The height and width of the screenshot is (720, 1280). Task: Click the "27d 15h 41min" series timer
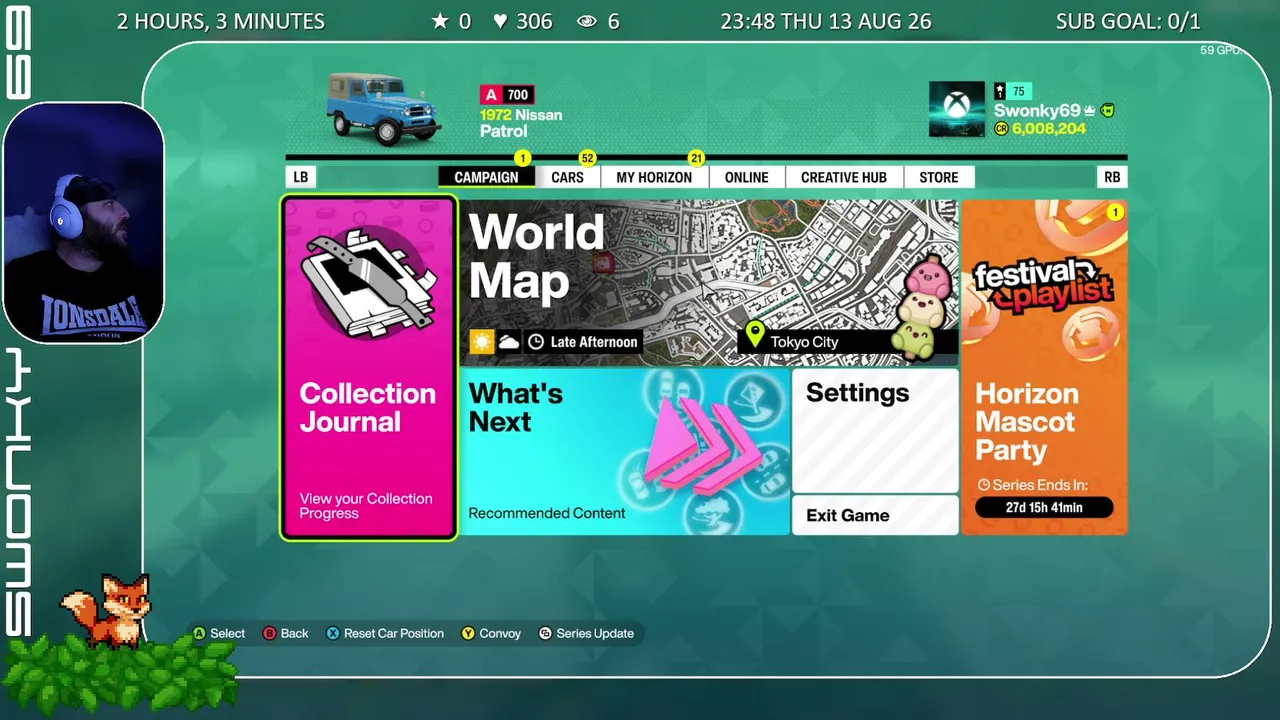(x=1044, y=507)
